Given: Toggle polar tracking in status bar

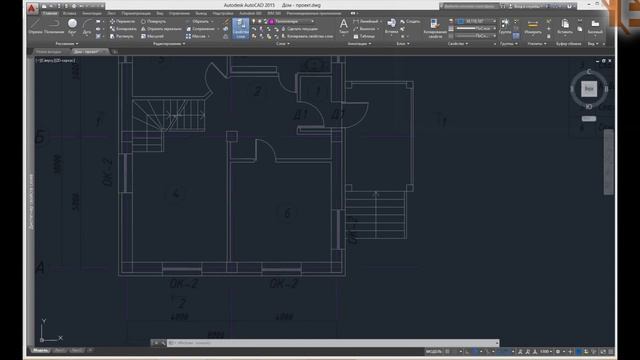Looking at the screenshot, I should [x=475, y=351].
